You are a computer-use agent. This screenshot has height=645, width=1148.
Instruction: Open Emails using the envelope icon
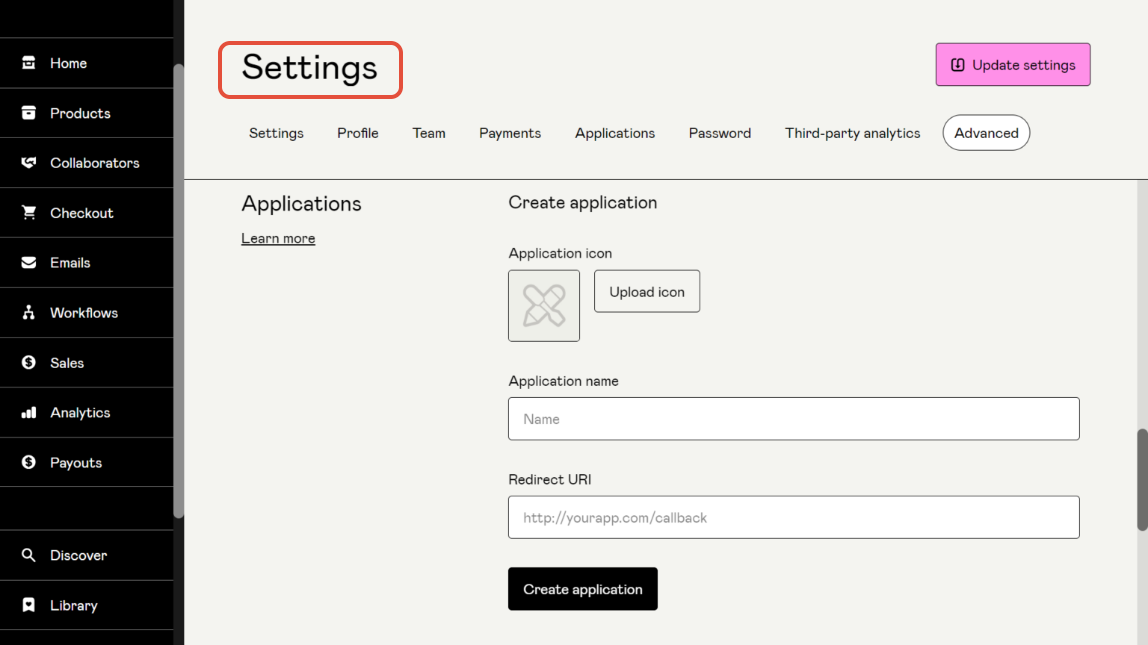tap(29, 263)
